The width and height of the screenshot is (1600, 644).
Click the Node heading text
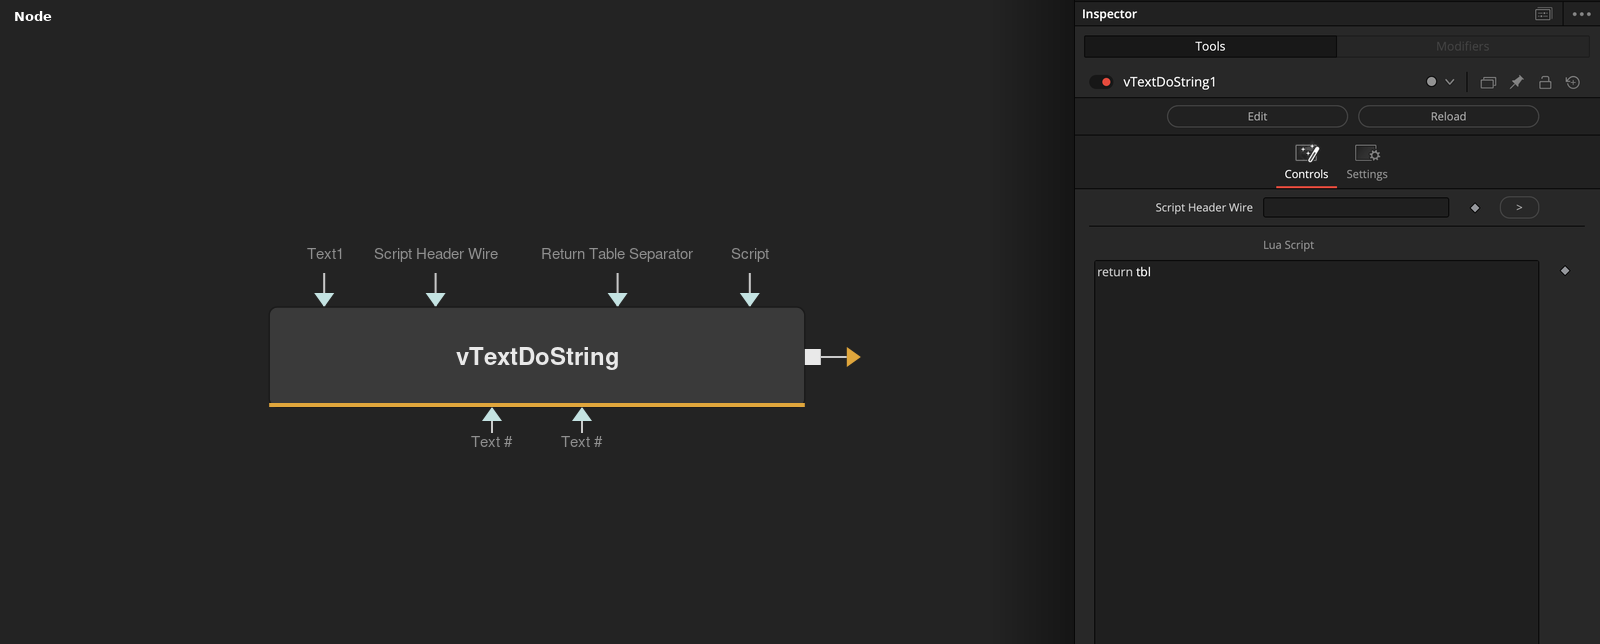point(33,16)
